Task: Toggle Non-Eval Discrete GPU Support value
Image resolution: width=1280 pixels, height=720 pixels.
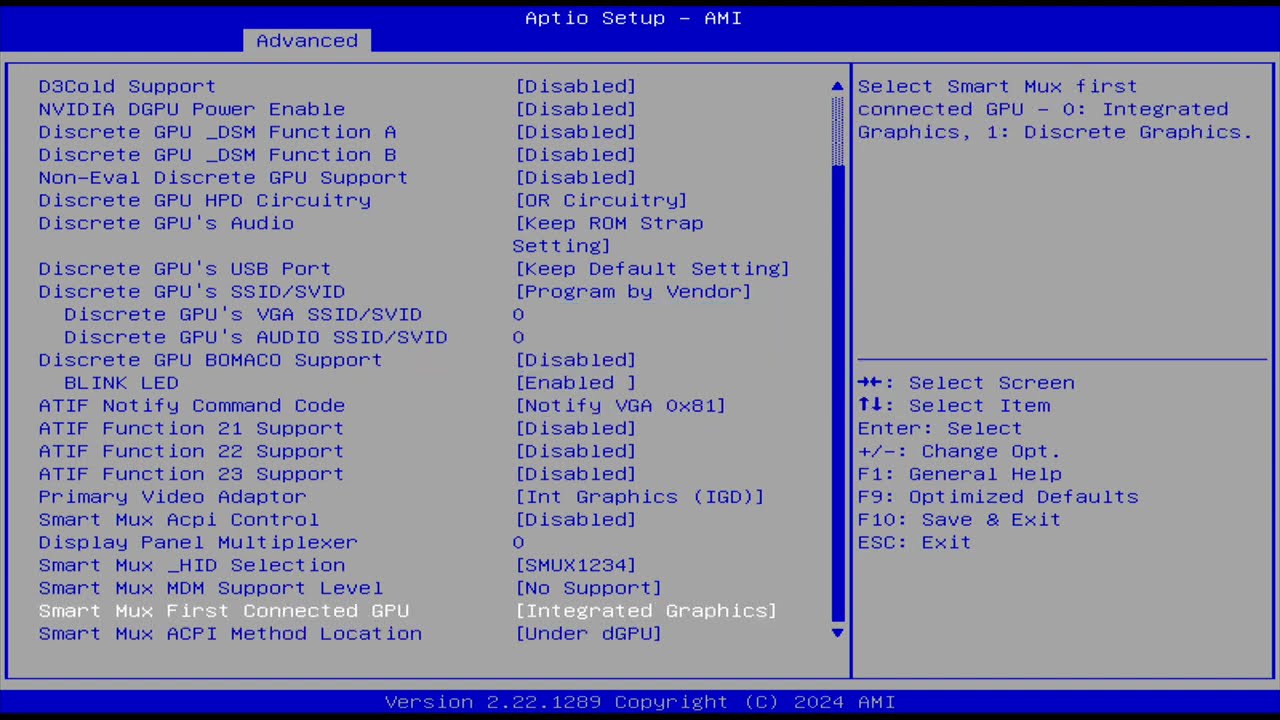Action: 576,177
